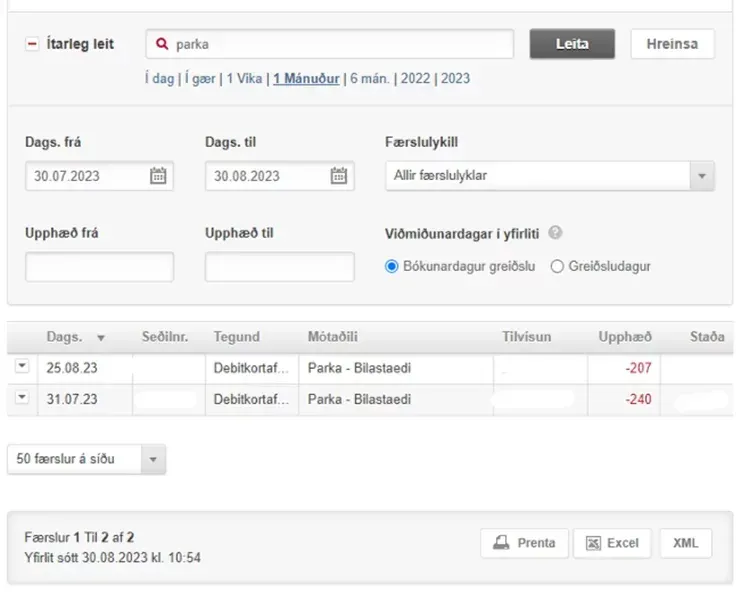Export results with the Excel button
The image size is (741, 593).
(x=612, y=543)
